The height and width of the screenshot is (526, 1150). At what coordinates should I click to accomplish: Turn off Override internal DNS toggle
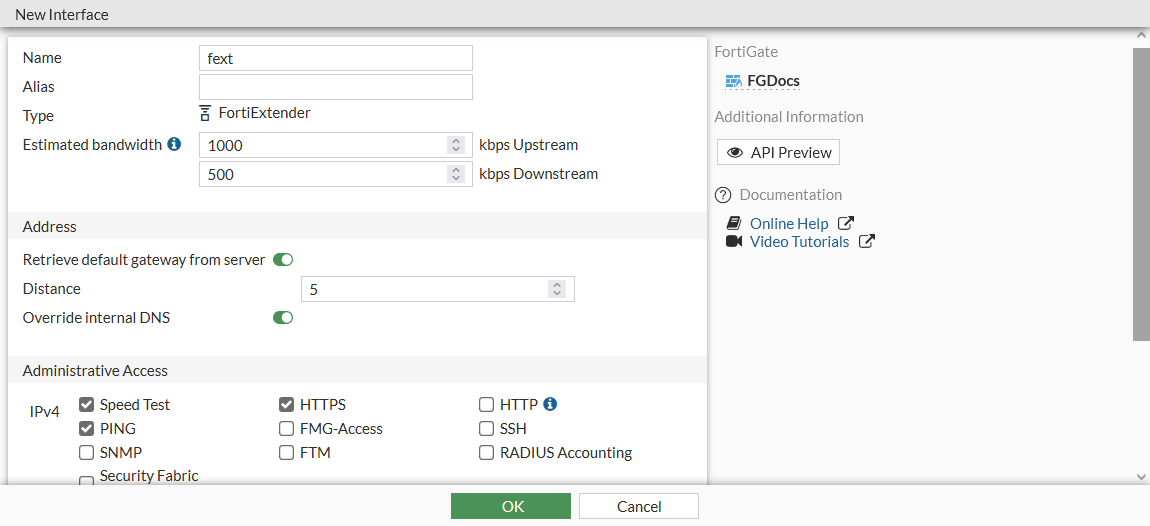[x=283, y=318]
